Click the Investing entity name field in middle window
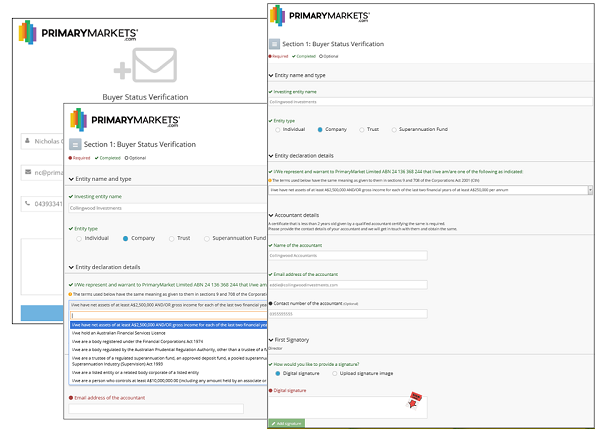The height and width of the screenshot is (433, 600). (x=168, y=208)
